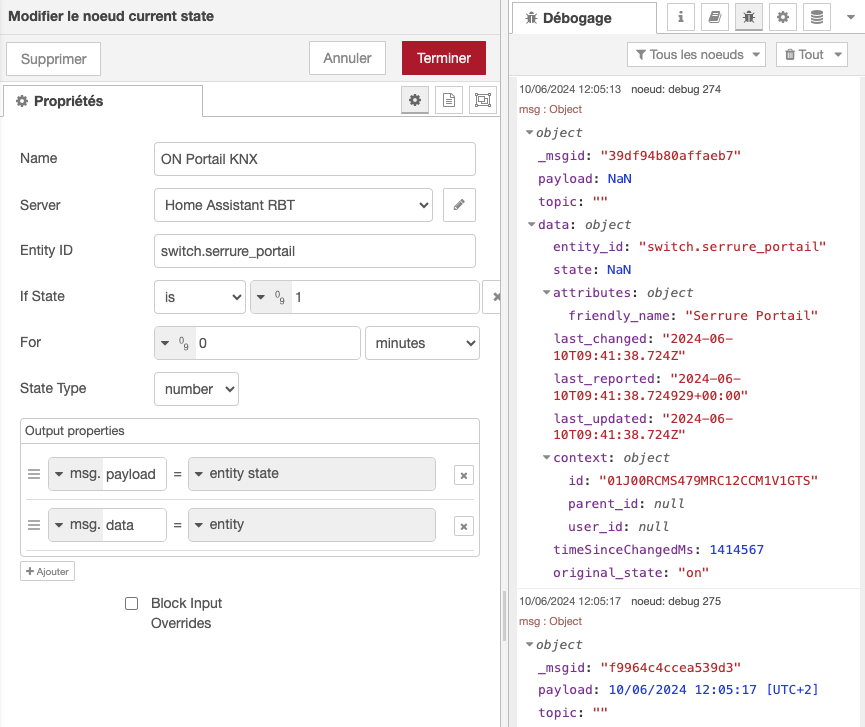Screen dimensions: 865x727
Task: Click the edit server pencil icon
Action: tap(459, 205)
